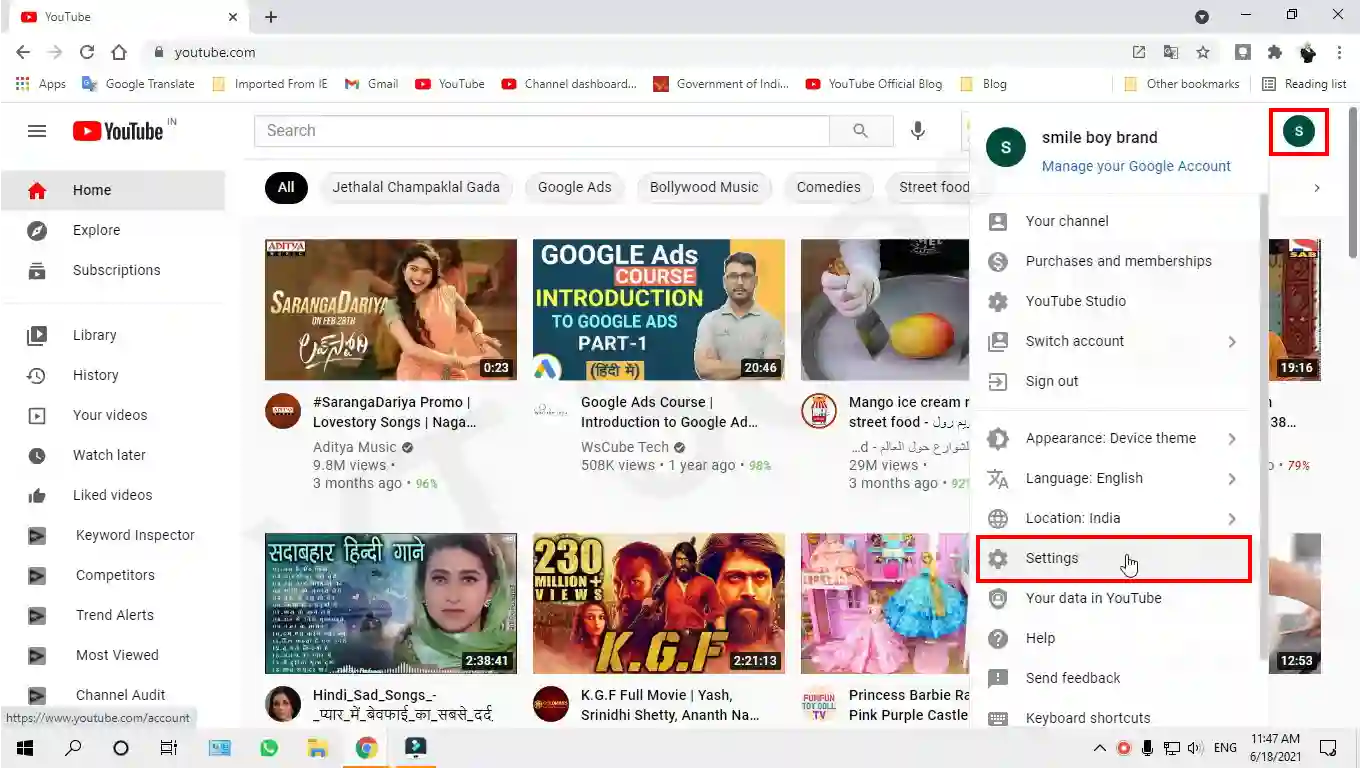Screen dimensions: 1360x768
Task: Click in the YouTube Search field
Action: 542,131
